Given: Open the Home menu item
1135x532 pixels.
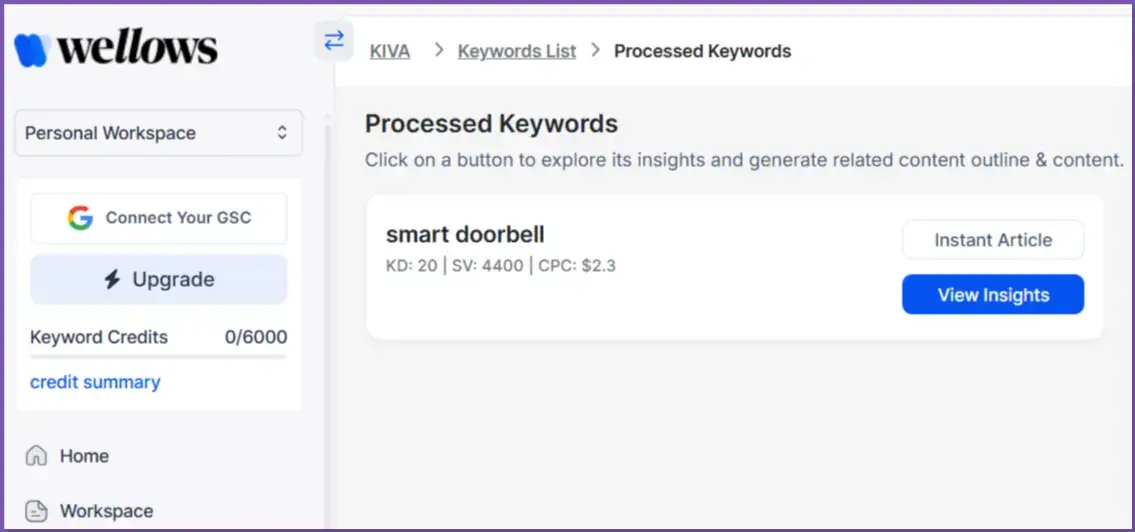Looking at the screenshot, I should click(x=84, y=456).
